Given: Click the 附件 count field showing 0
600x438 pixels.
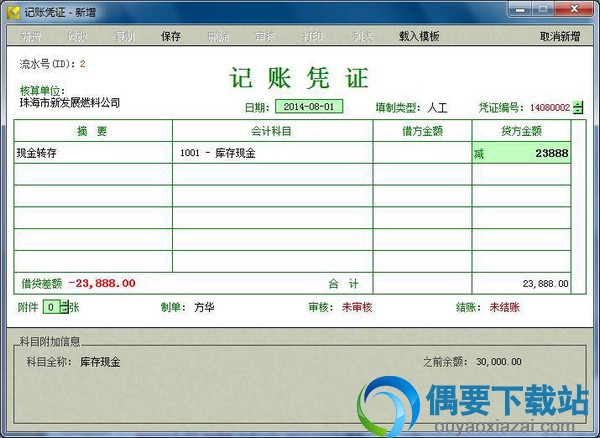Looking at the screenshot, I should 51,307.
